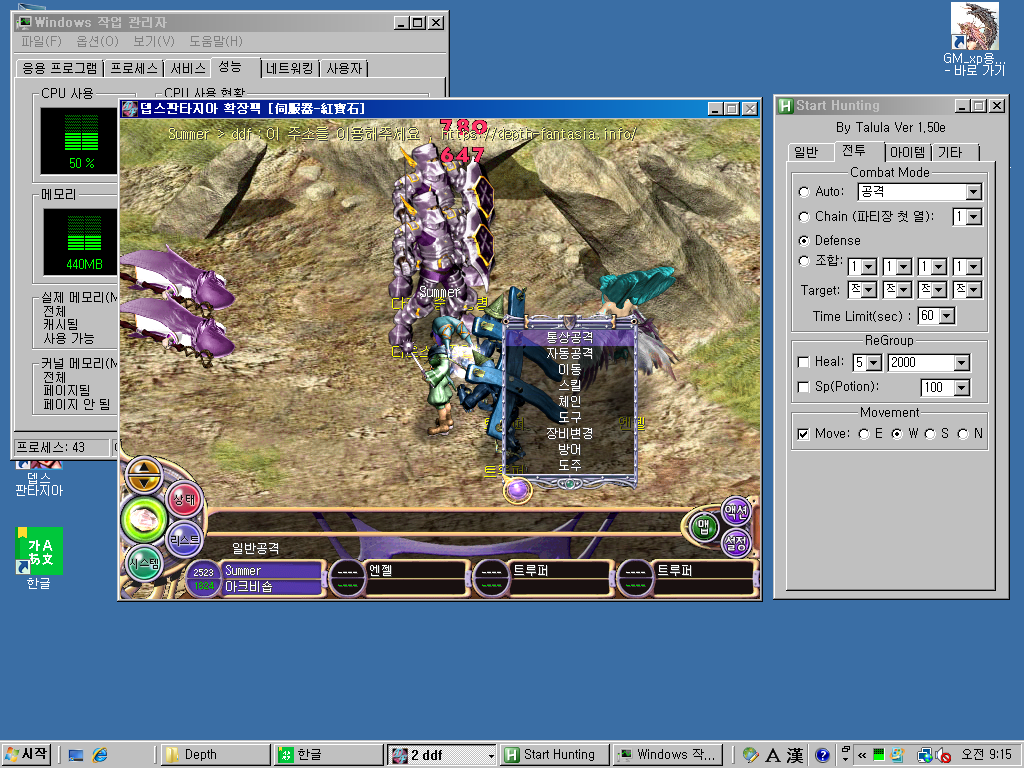Switch to Depth folder taskbar button
This screenshot has height=768, width=1024.
pos(216,755)
